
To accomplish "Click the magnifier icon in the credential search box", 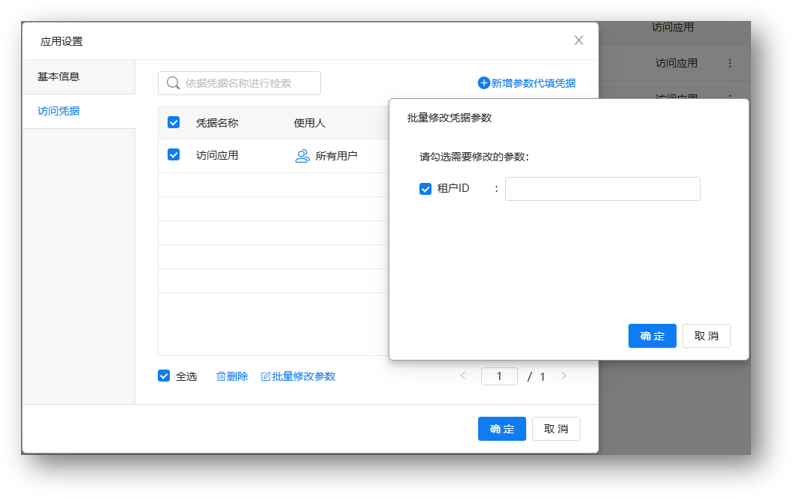I will point(173,83).
